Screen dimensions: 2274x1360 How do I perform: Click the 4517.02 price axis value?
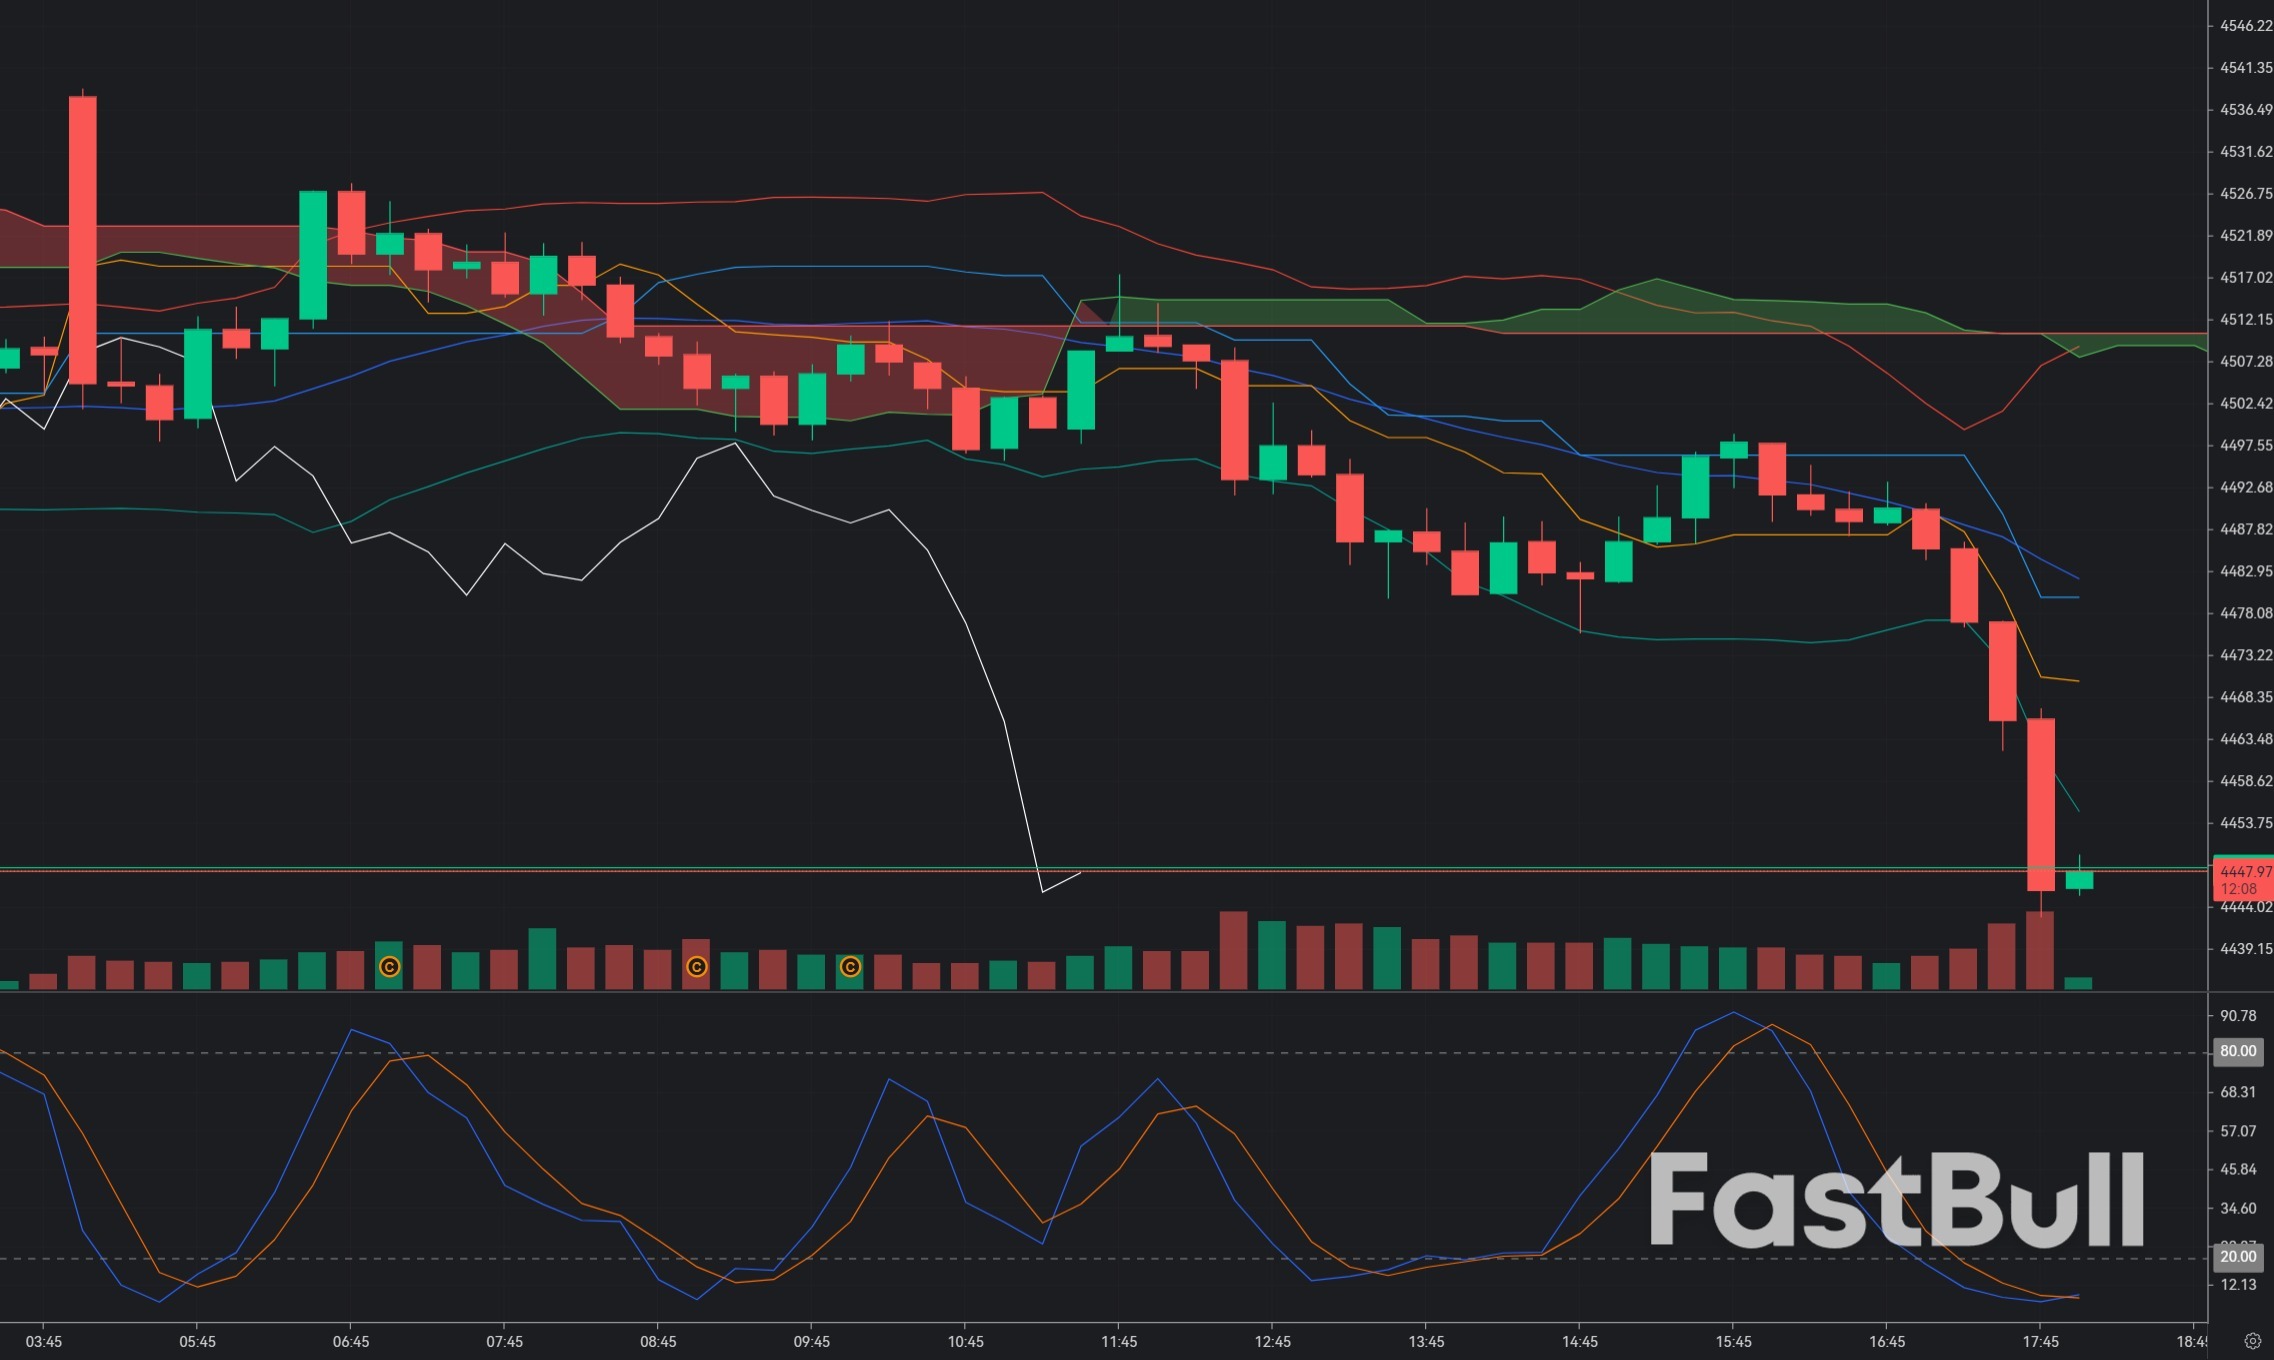pos(2246,278)
